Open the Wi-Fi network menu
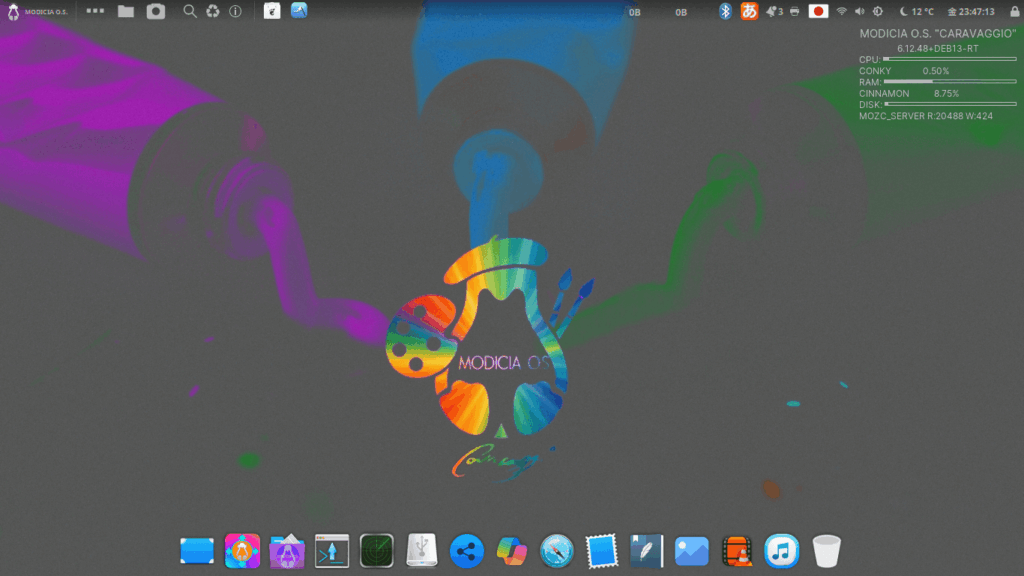1024x576 pixels. pos(842,11)
